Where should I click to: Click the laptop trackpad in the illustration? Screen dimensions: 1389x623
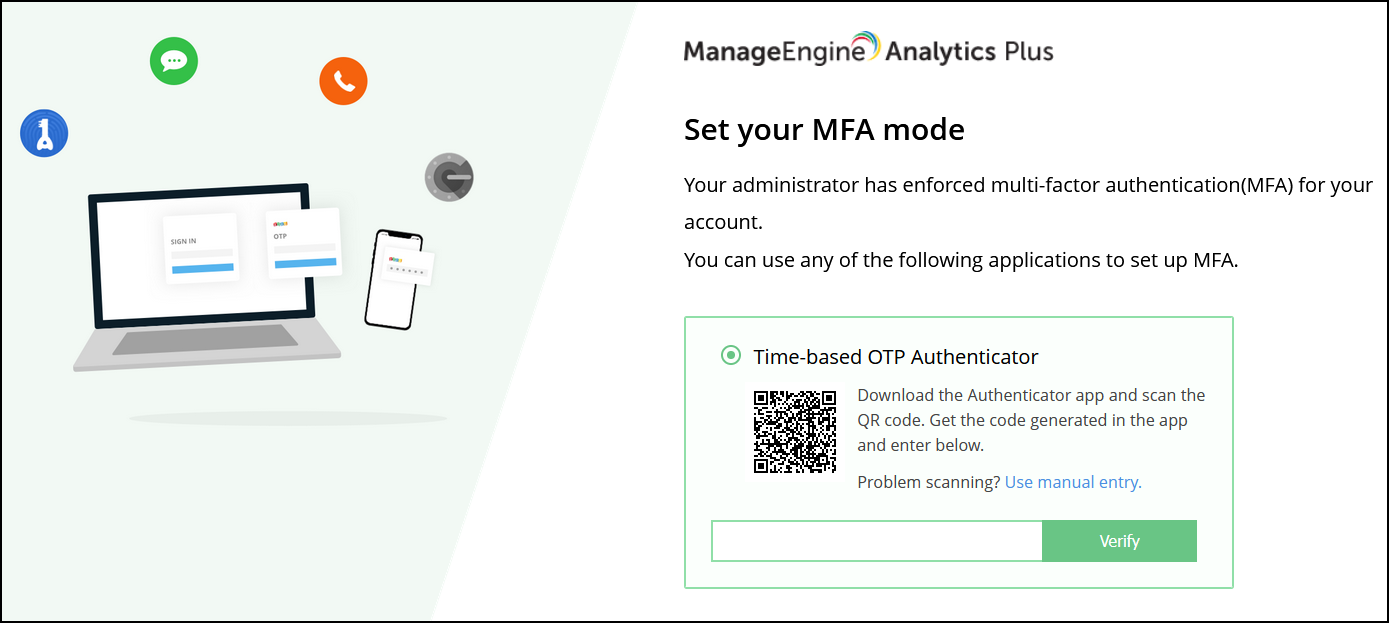(x=205, y=338)
